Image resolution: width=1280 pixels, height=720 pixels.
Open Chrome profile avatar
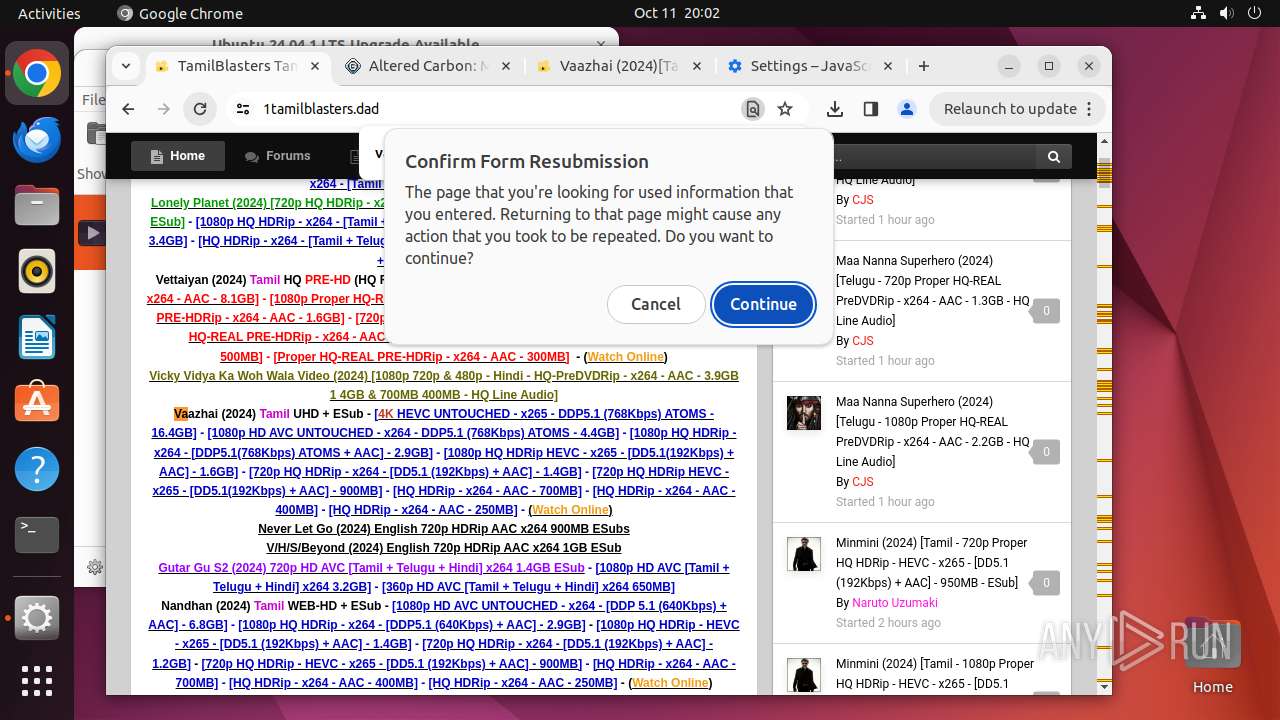click(x=907, y=109)
